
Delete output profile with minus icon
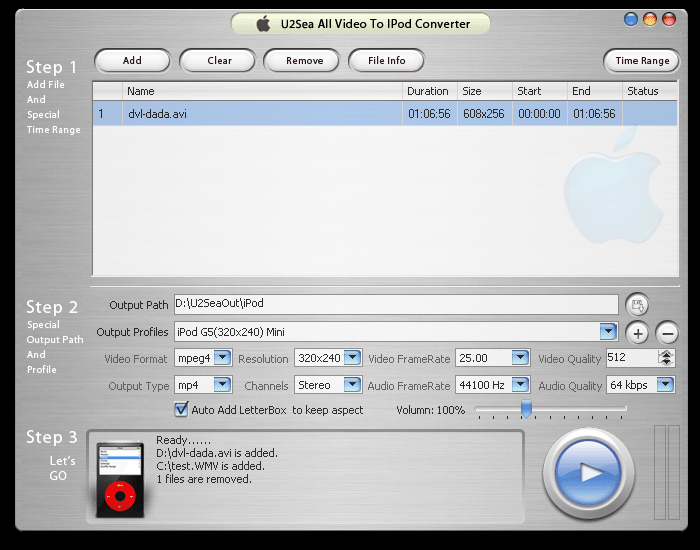[x=667, y=333]
